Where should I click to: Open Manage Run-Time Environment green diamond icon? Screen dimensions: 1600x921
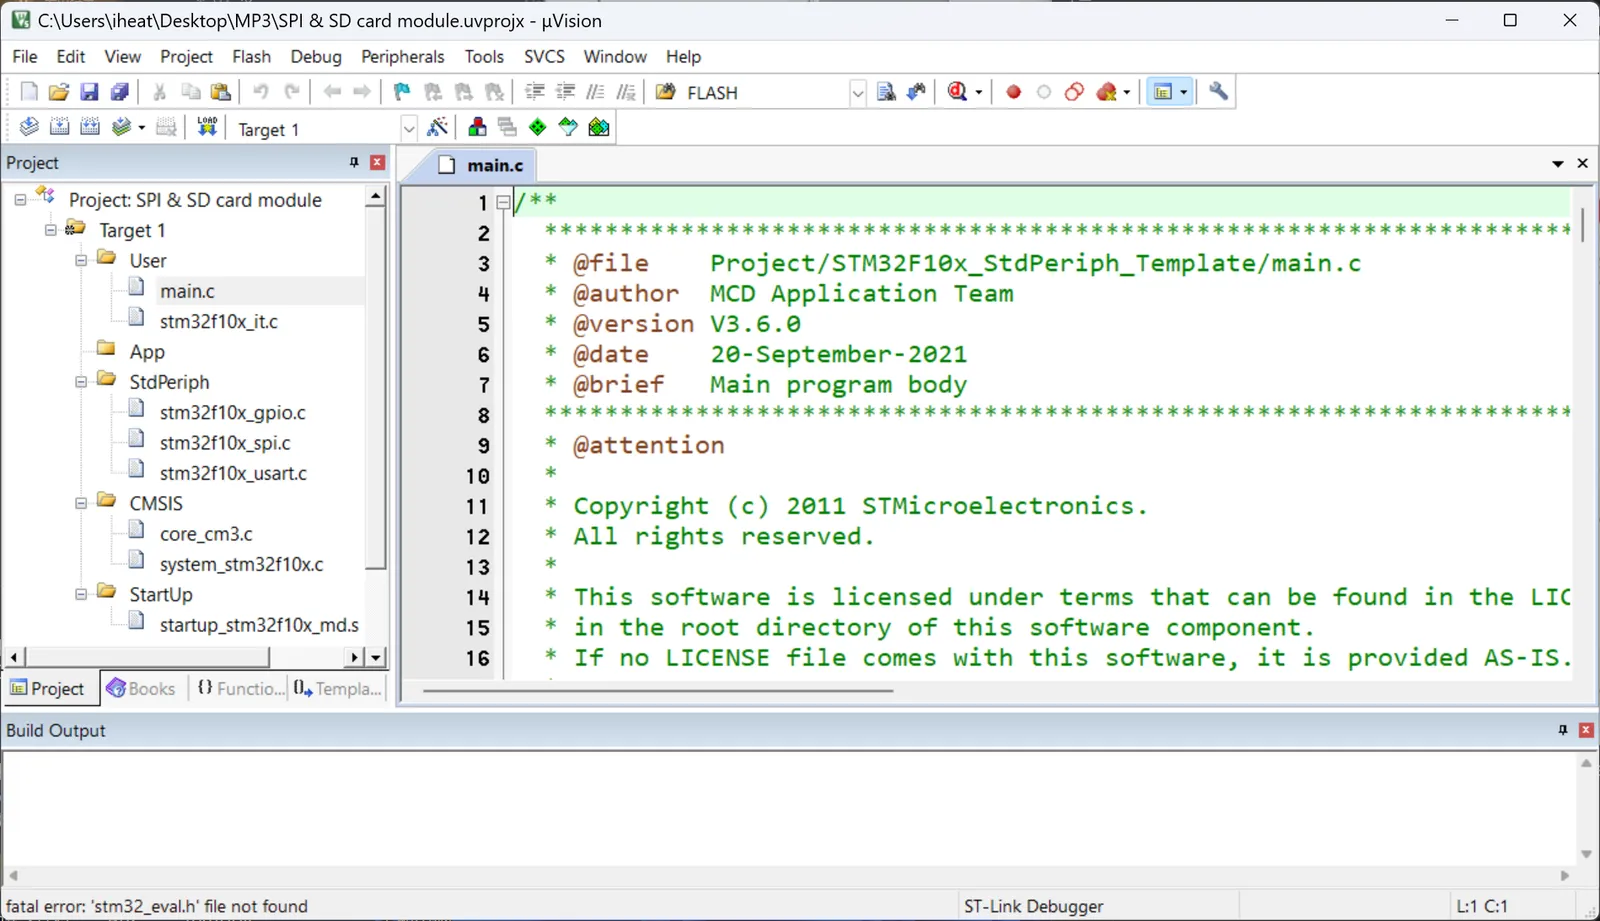click(x=538, y=127)
